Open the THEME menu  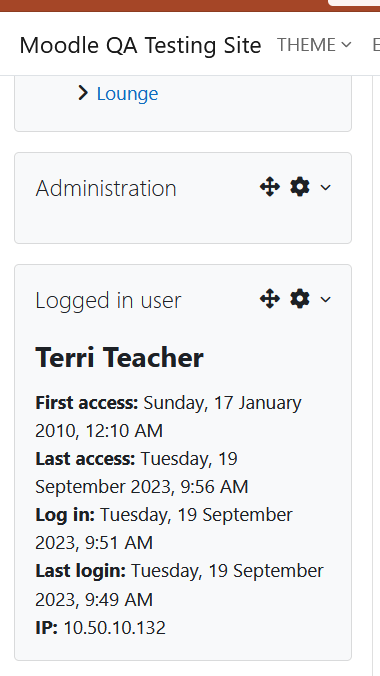(x=314, y=45)
